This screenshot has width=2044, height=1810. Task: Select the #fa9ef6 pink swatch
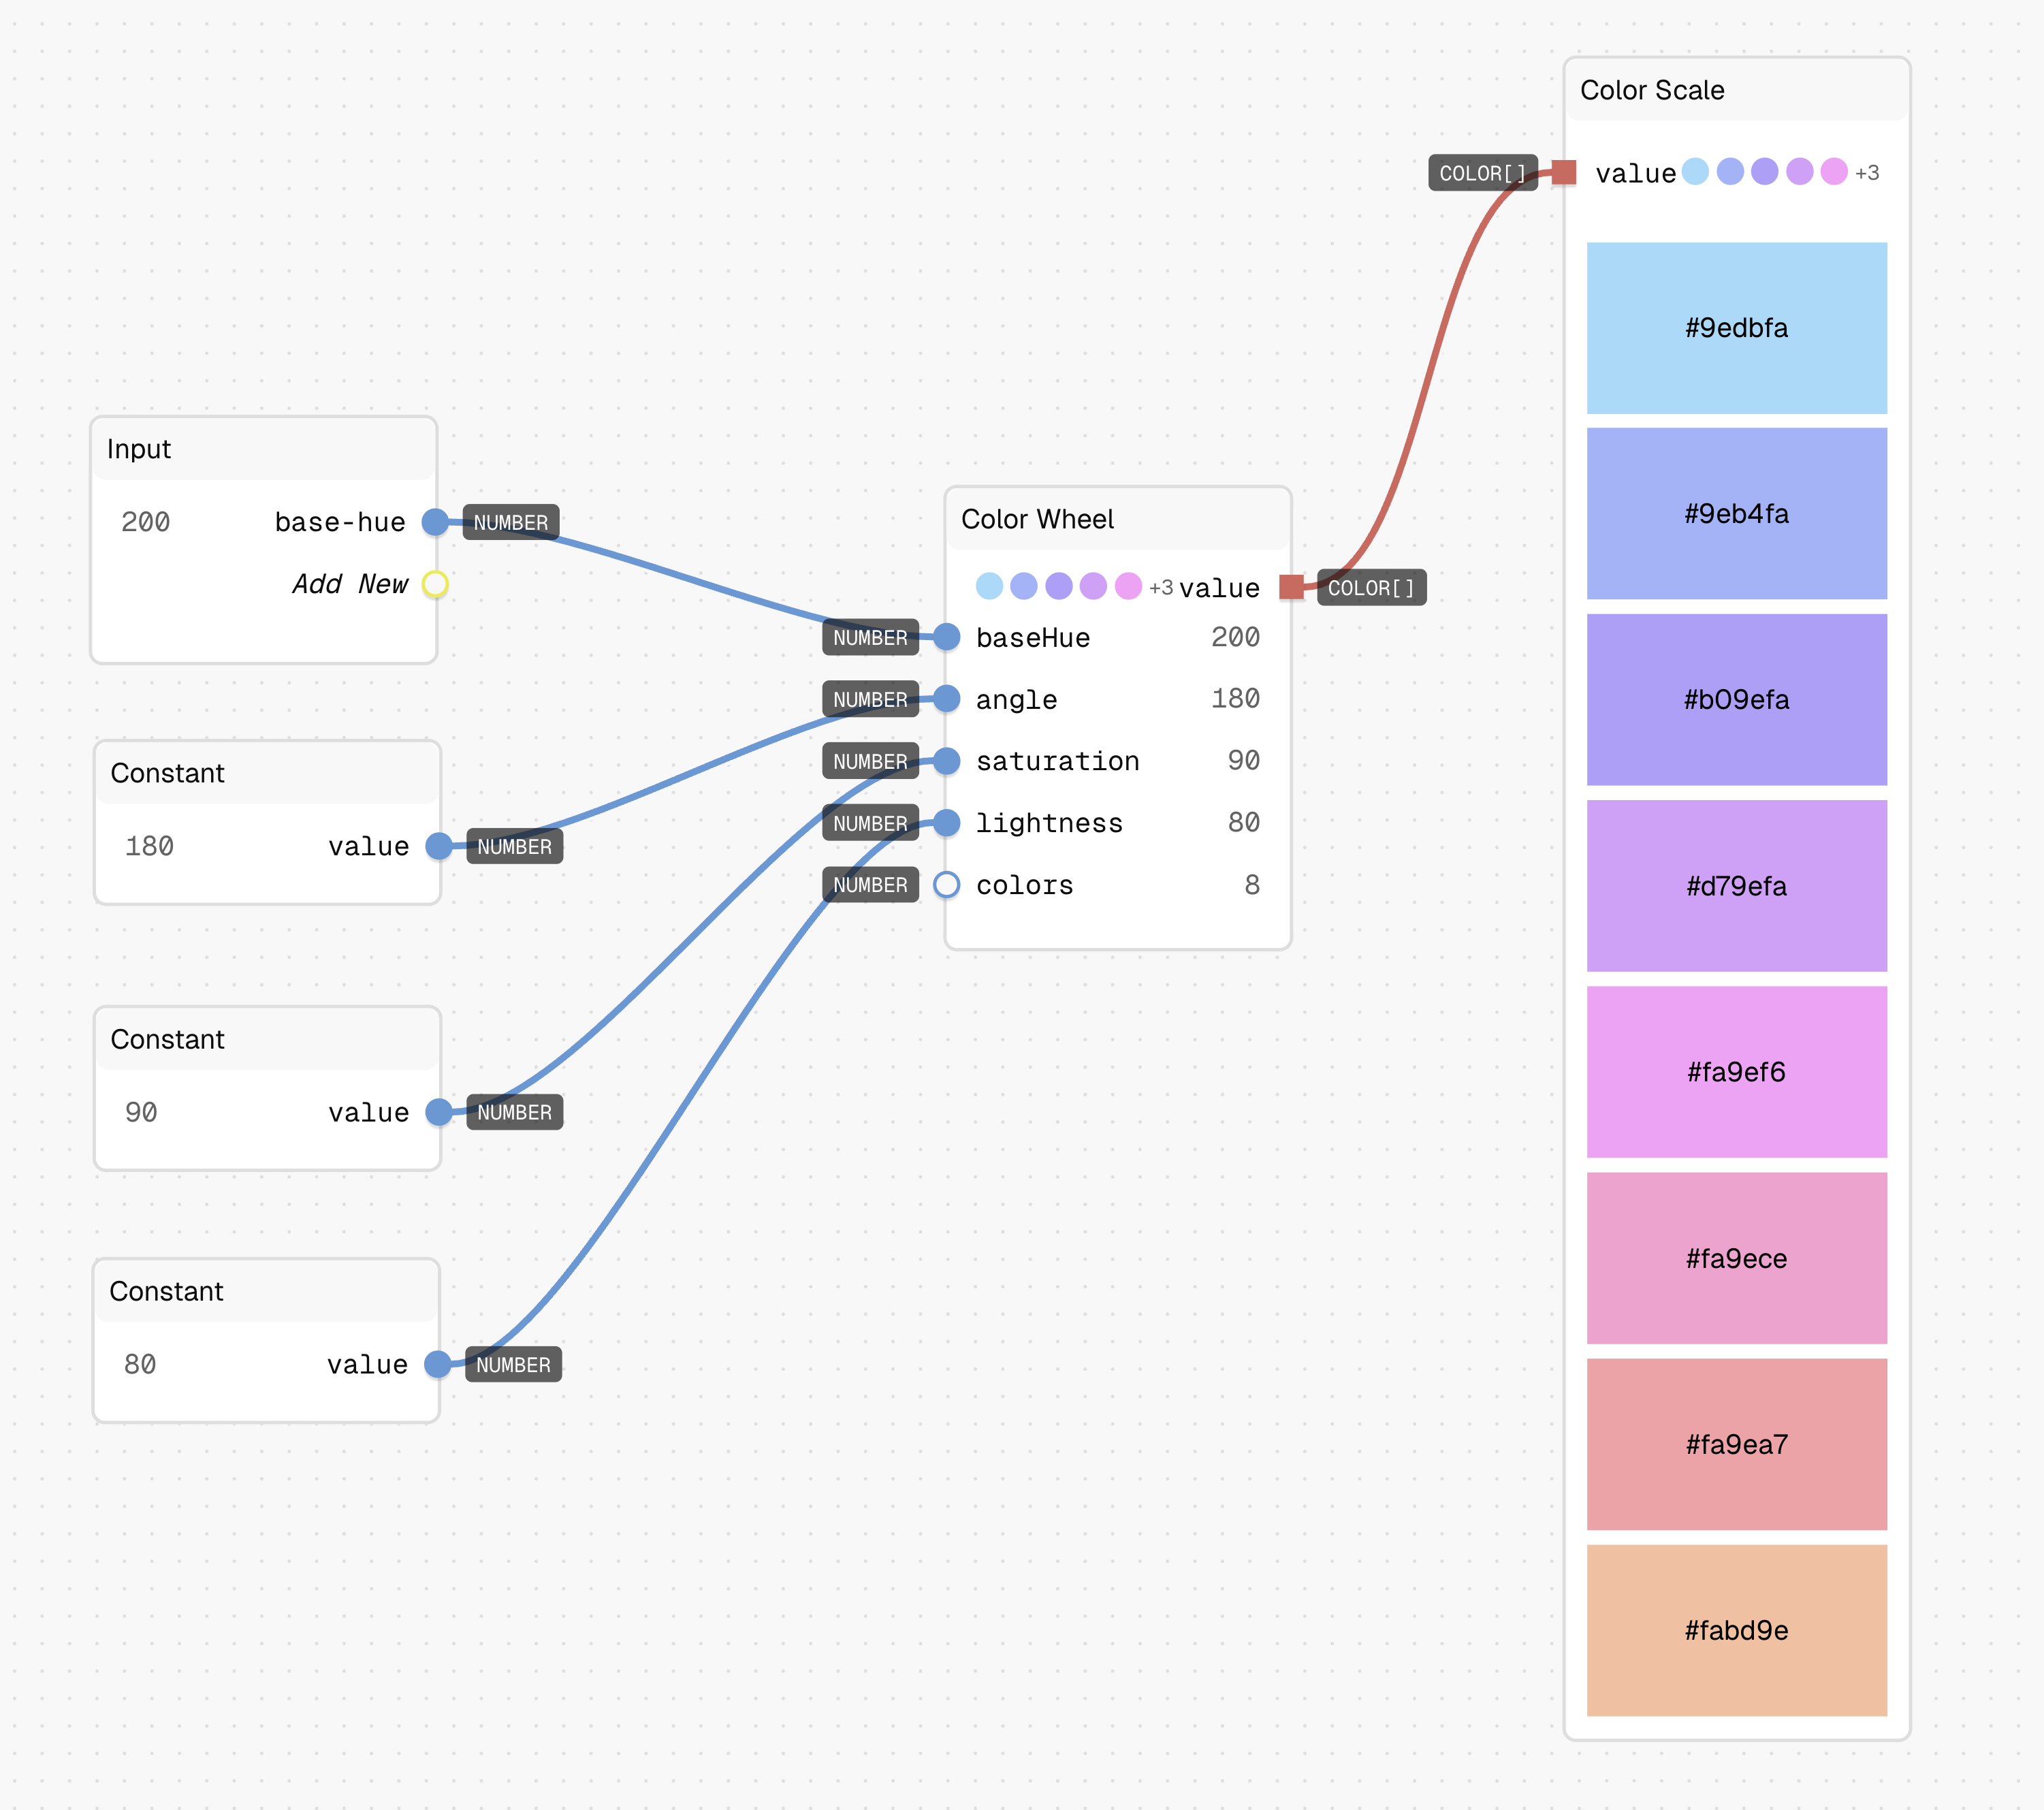pos(1736,1072)
